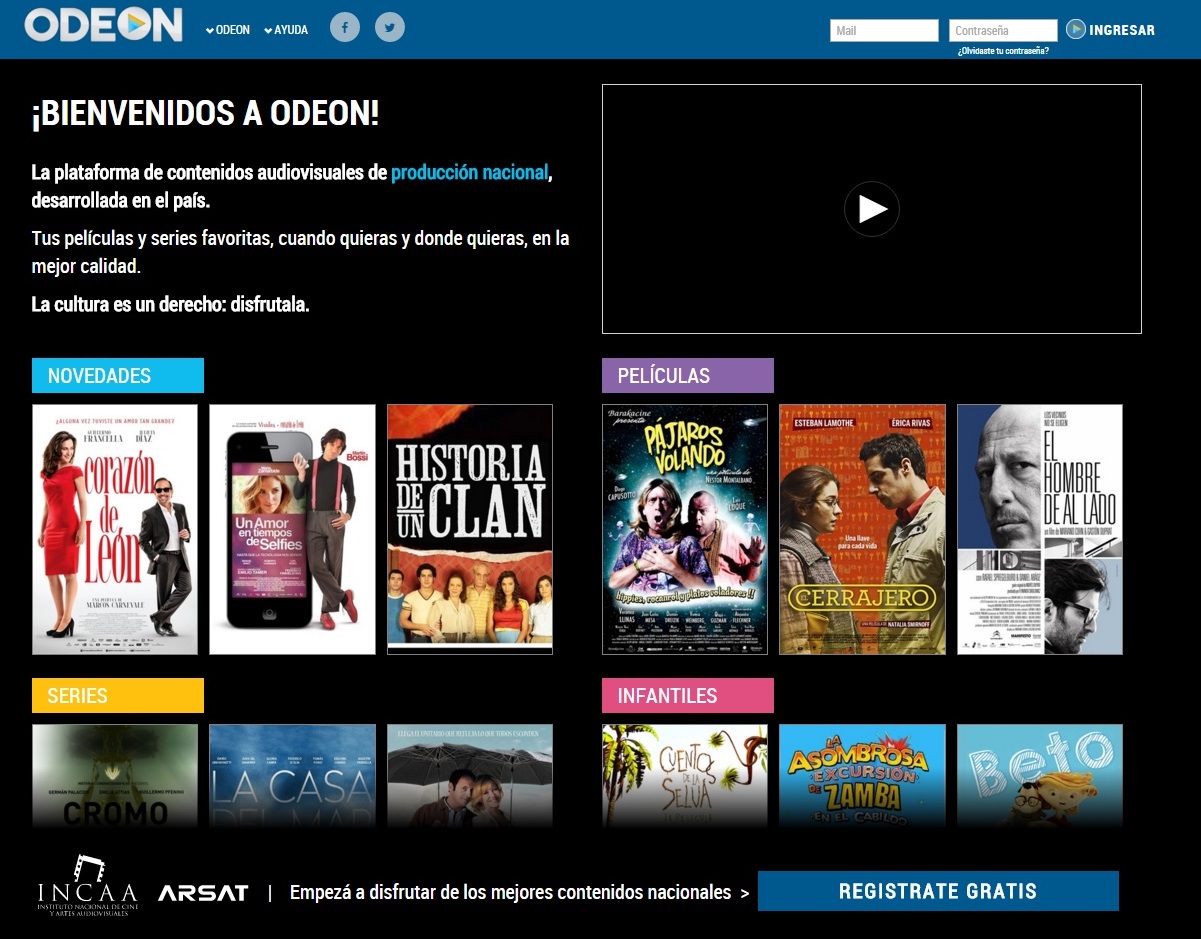Expand the ODEON dropdown menu
1201x939 pixels.
228,30
